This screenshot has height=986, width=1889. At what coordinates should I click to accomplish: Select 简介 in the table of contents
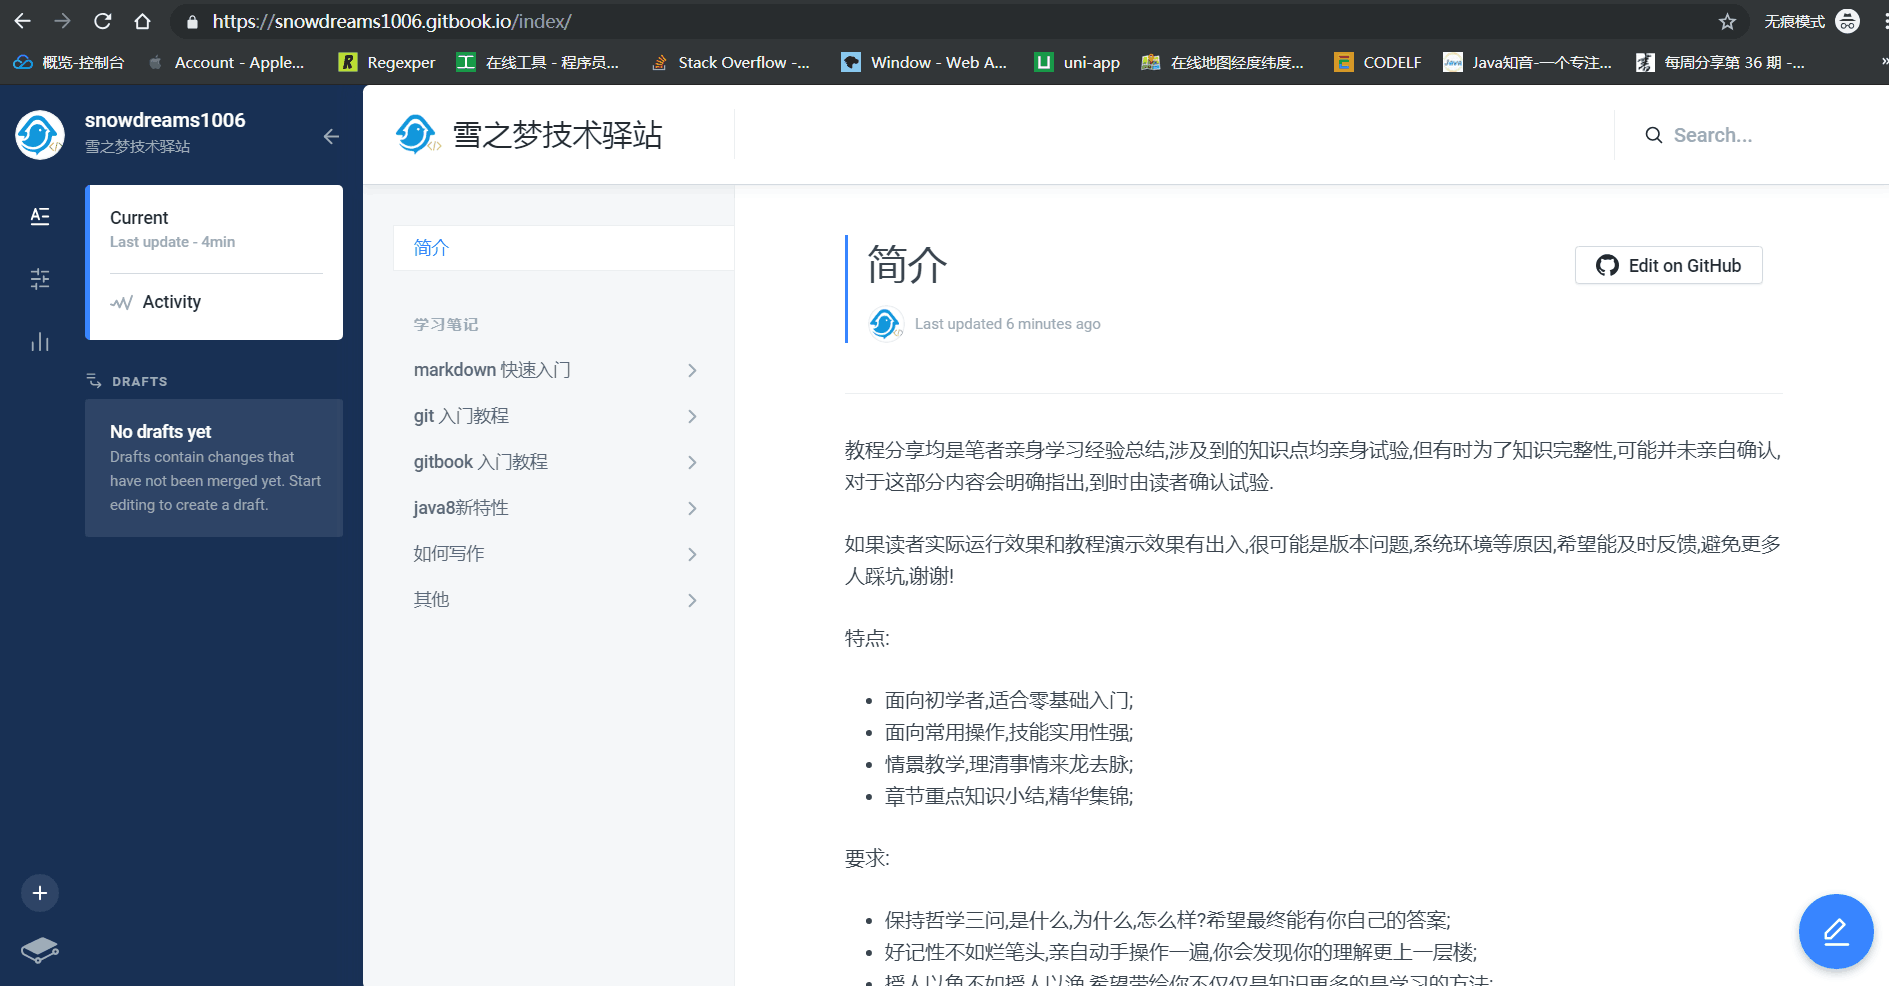pyautogui.click(x=431, y=247)
